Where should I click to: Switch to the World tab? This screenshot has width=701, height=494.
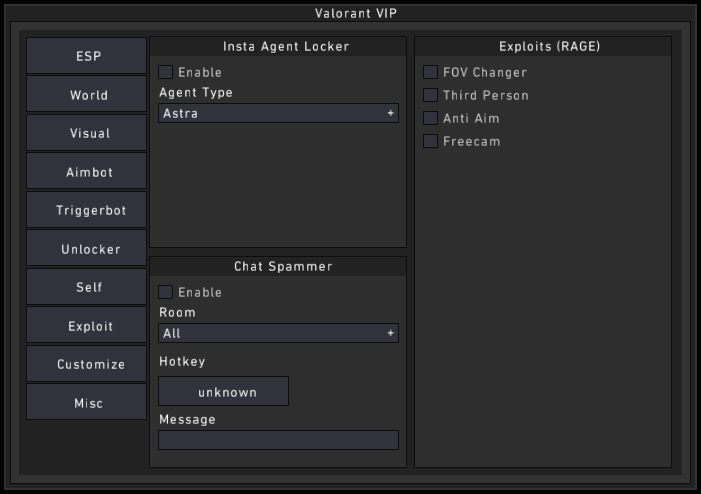(87, 95)
